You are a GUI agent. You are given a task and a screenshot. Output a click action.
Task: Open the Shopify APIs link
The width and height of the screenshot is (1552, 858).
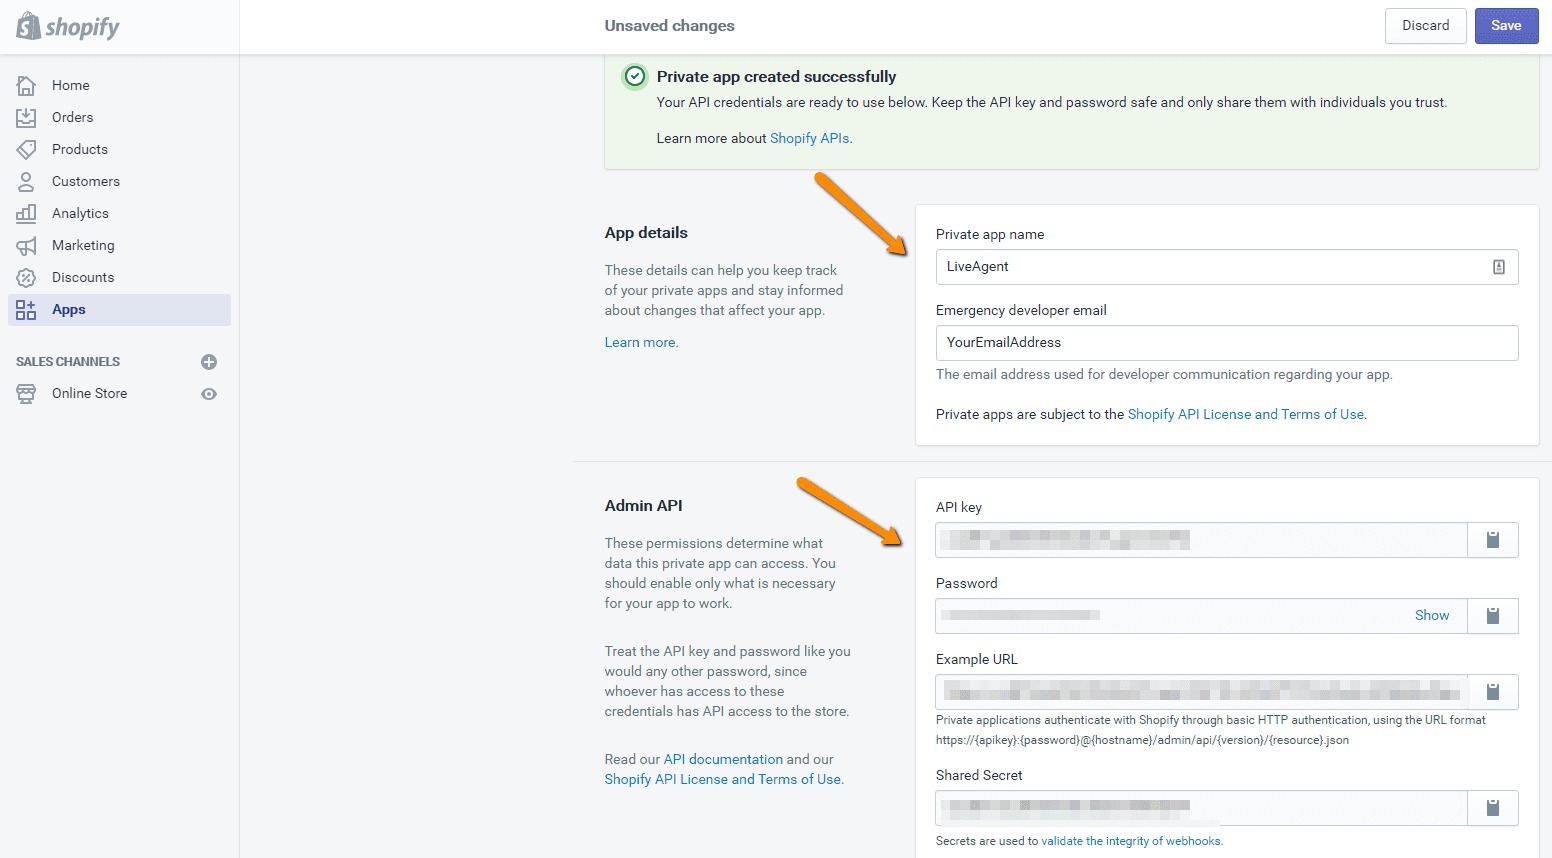point(809,138)
